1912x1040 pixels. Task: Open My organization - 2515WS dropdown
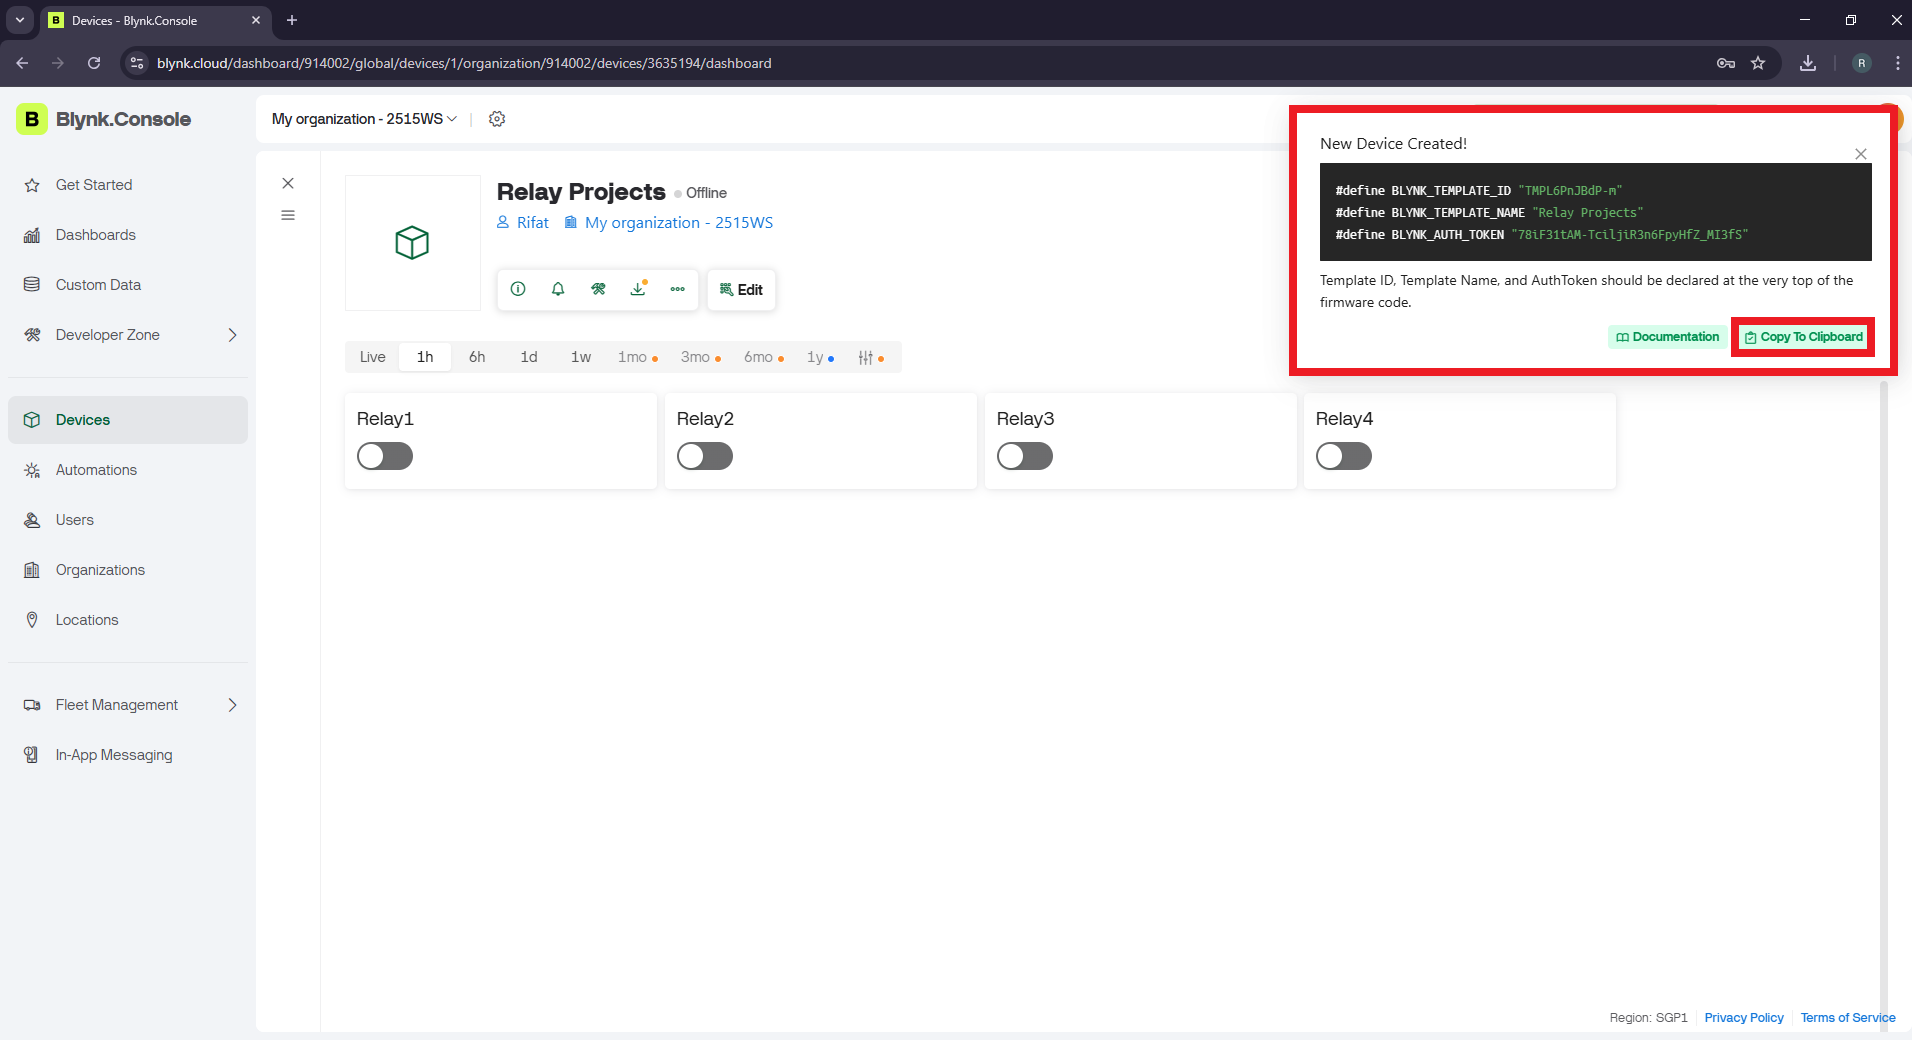(364, 119)
